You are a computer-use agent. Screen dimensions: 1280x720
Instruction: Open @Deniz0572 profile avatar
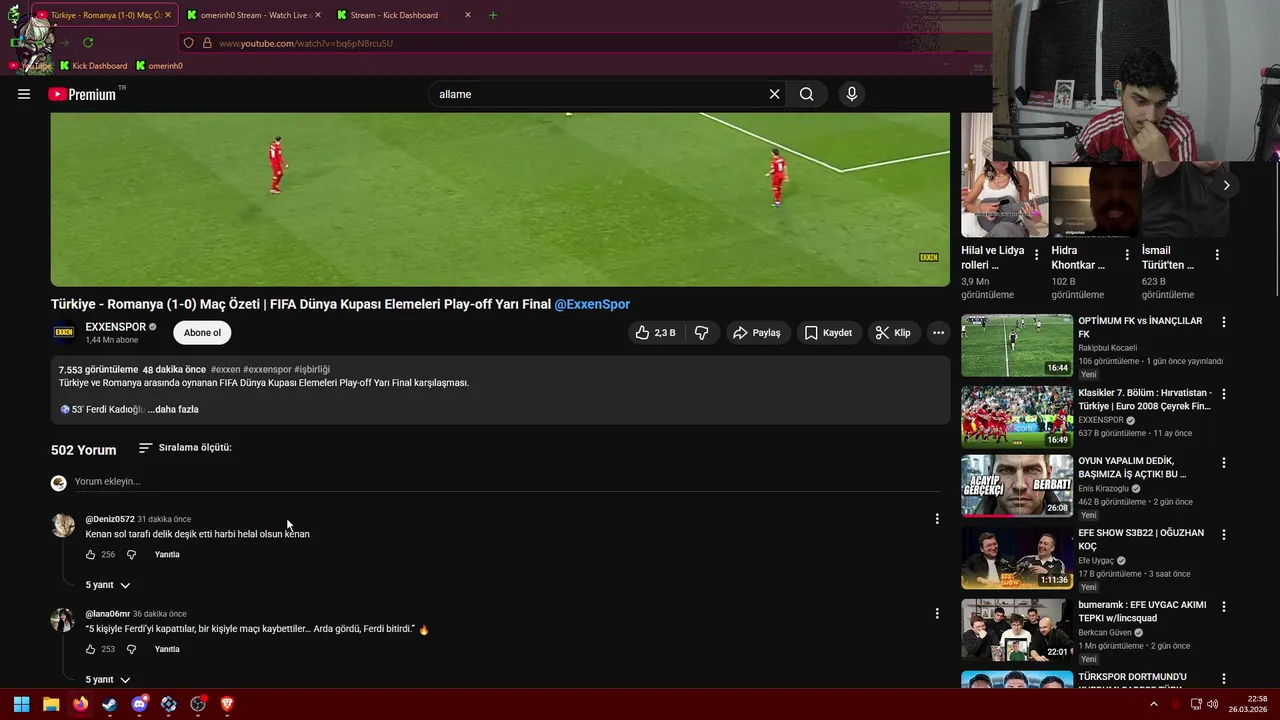[x=63, y=526]
